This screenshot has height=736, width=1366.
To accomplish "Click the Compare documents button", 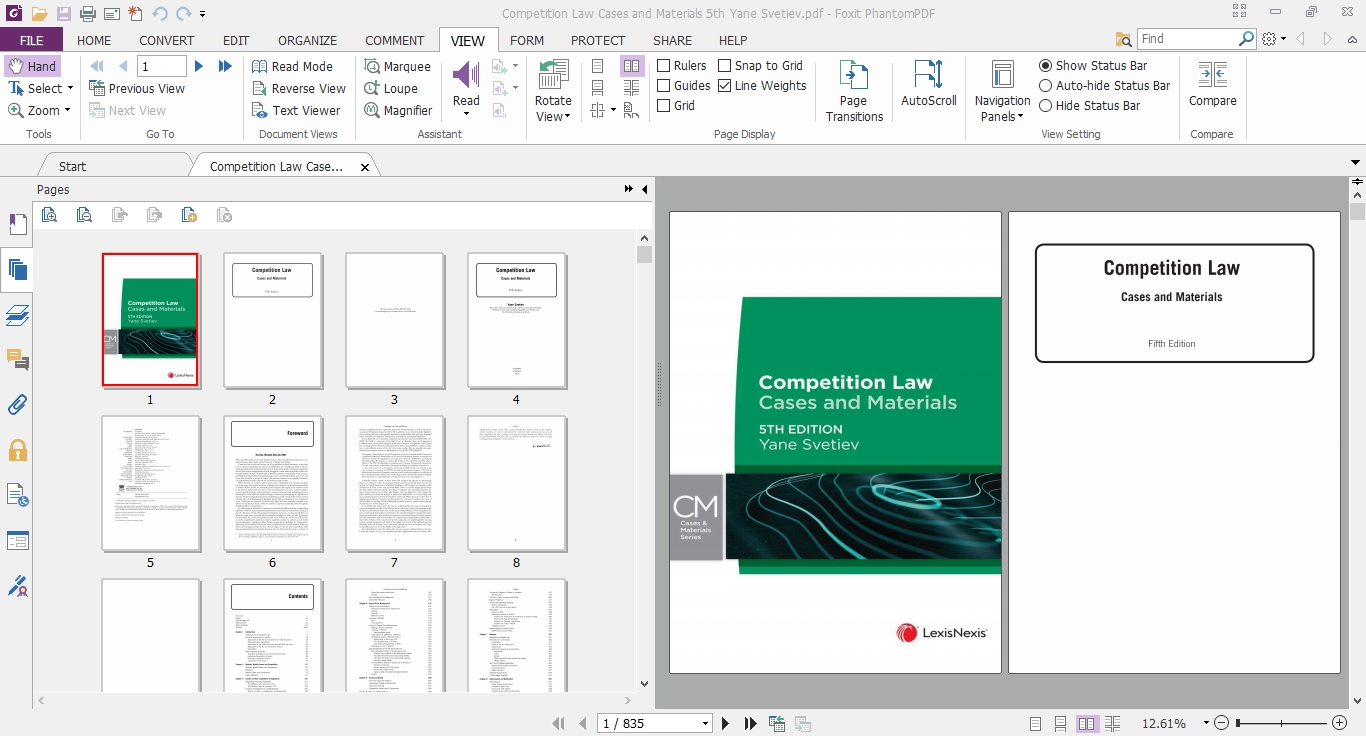I will coord(1212,84).
